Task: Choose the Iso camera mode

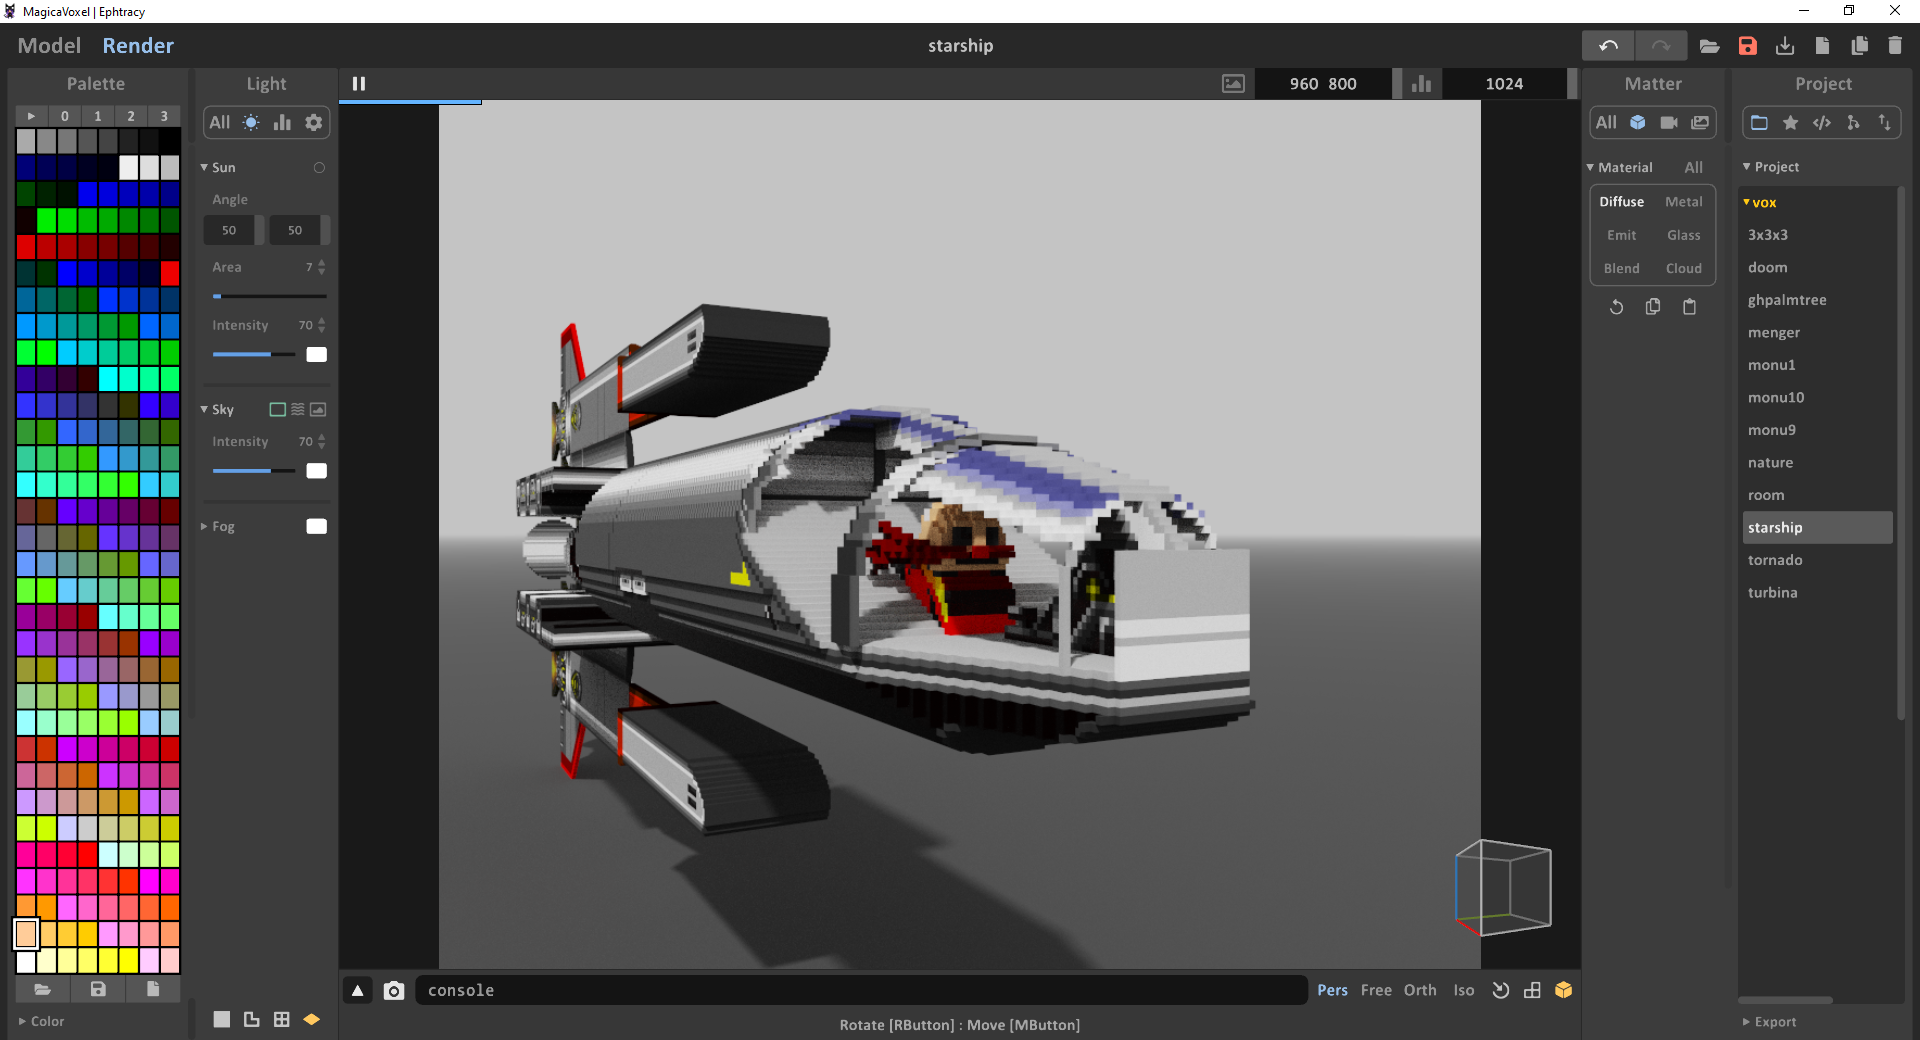Action: click(x=1464, y=990)
